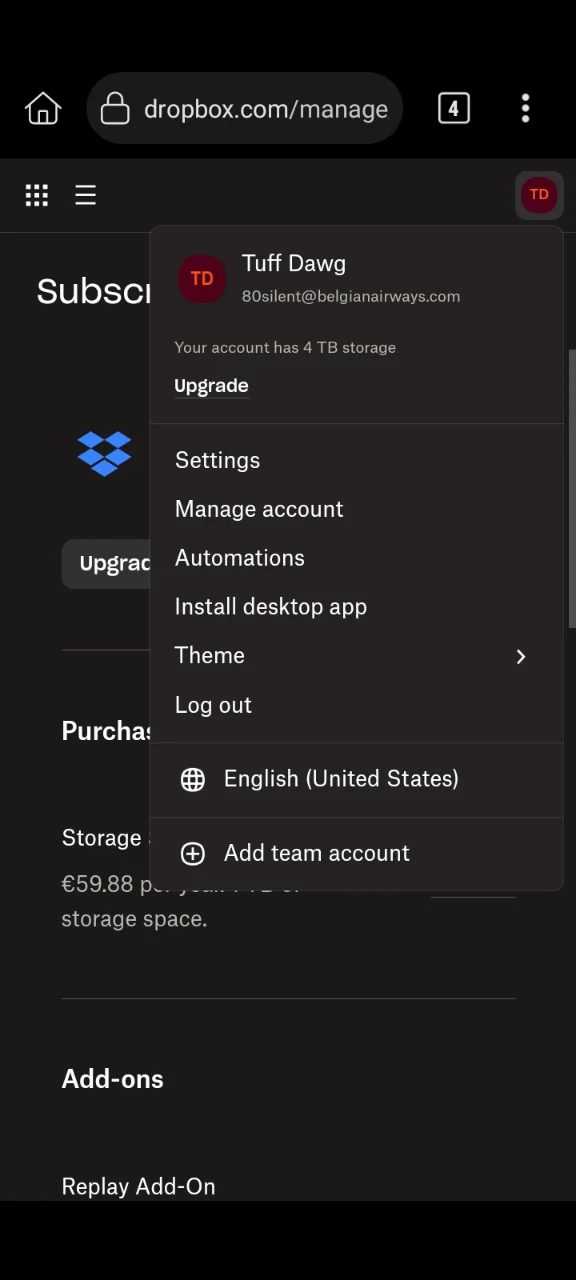The image size is (576, 1280).
Task: Click the TD avatar in top bar
Action: [539, 195]
